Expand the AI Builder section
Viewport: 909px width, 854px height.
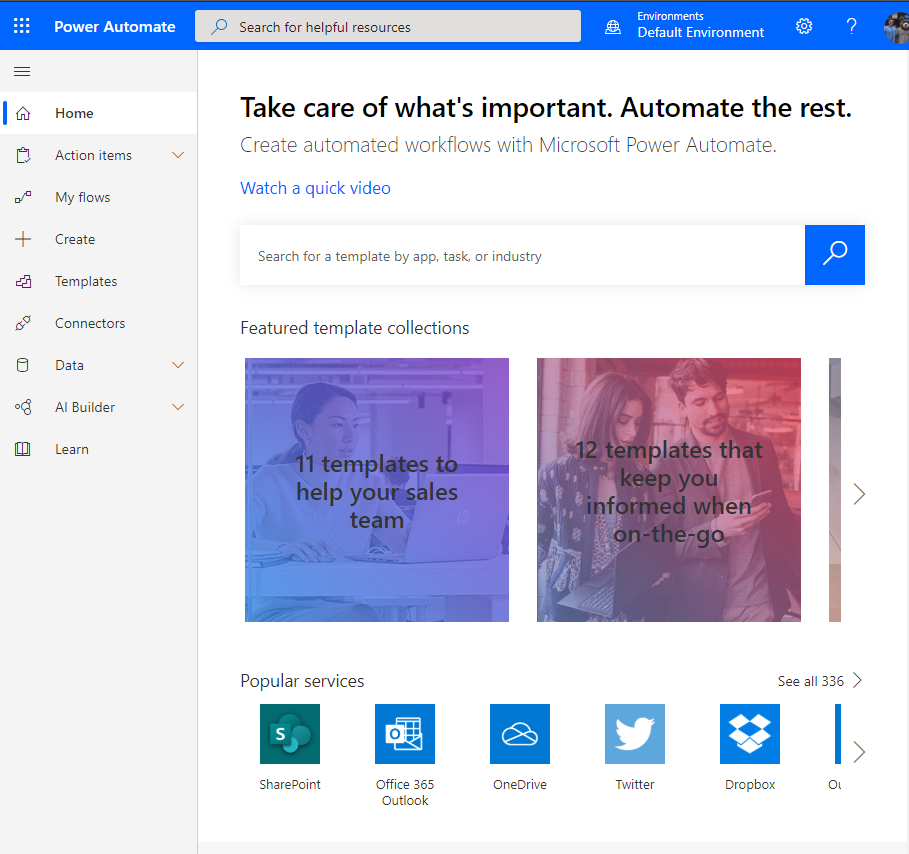(x=177, y=407)
